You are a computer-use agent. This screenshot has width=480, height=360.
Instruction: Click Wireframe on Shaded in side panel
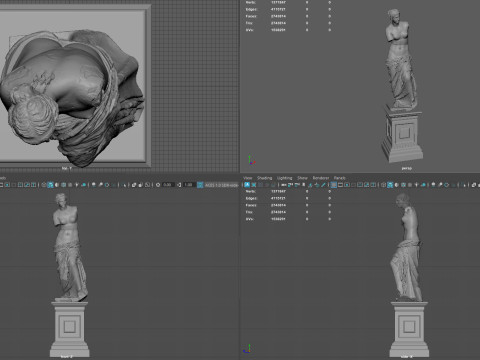coord(403,185)
